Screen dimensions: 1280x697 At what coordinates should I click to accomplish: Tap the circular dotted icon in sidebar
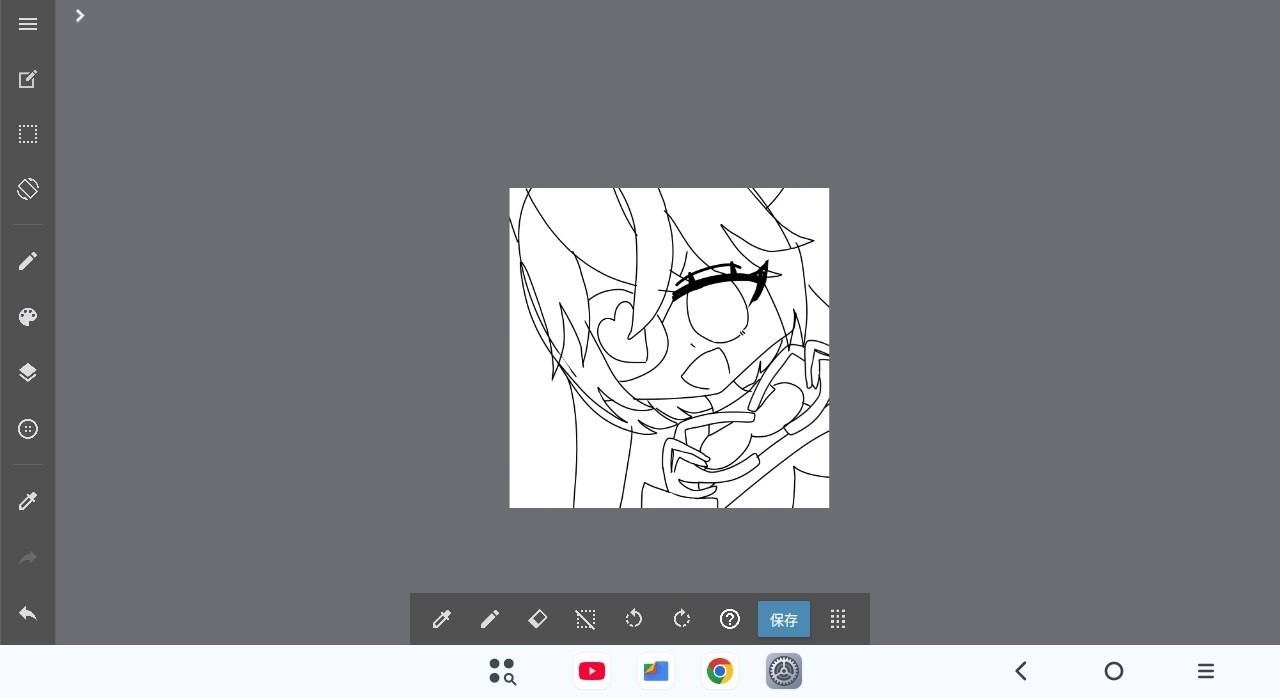[x=28, y=429]
